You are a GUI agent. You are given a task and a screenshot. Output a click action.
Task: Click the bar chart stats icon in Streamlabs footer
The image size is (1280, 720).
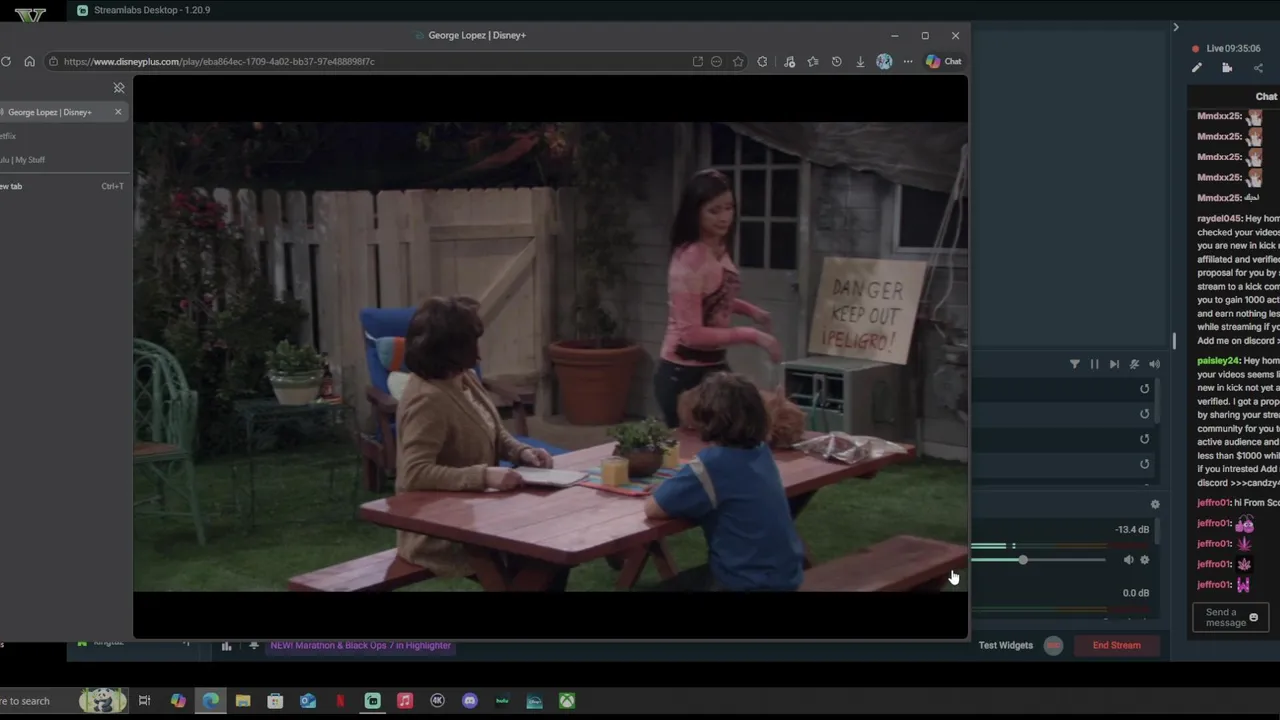click(x=227, y=646)
